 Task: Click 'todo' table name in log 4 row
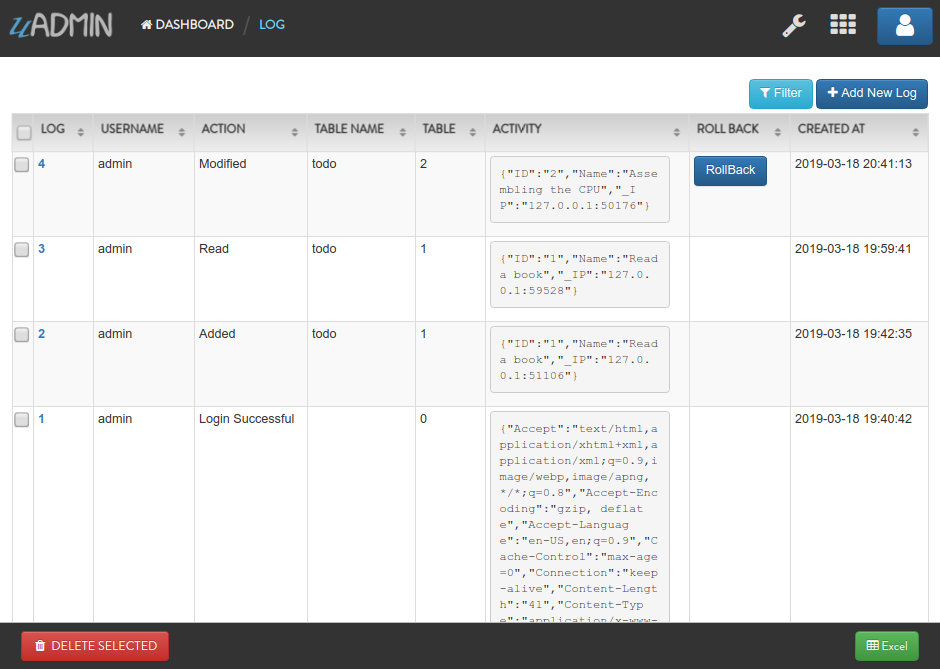(x=324, y=164)
